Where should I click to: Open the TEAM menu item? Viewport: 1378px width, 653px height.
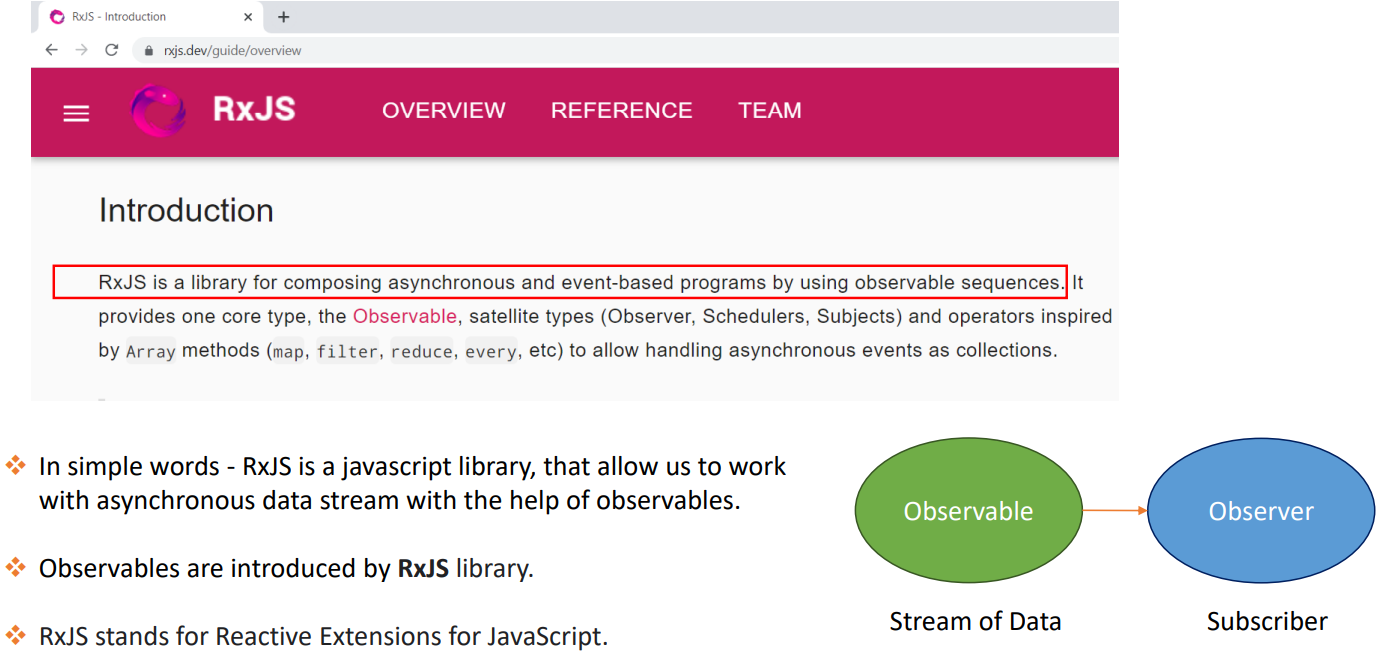pos(770,111)
